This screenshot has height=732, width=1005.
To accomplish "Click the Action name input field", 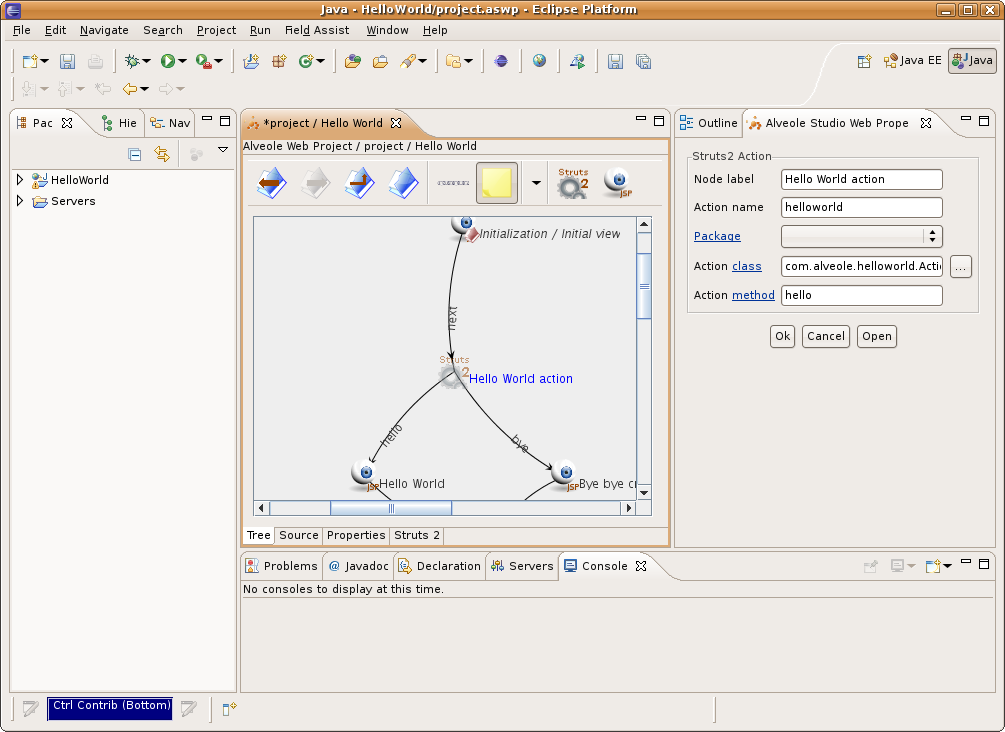I will [861, 208].
